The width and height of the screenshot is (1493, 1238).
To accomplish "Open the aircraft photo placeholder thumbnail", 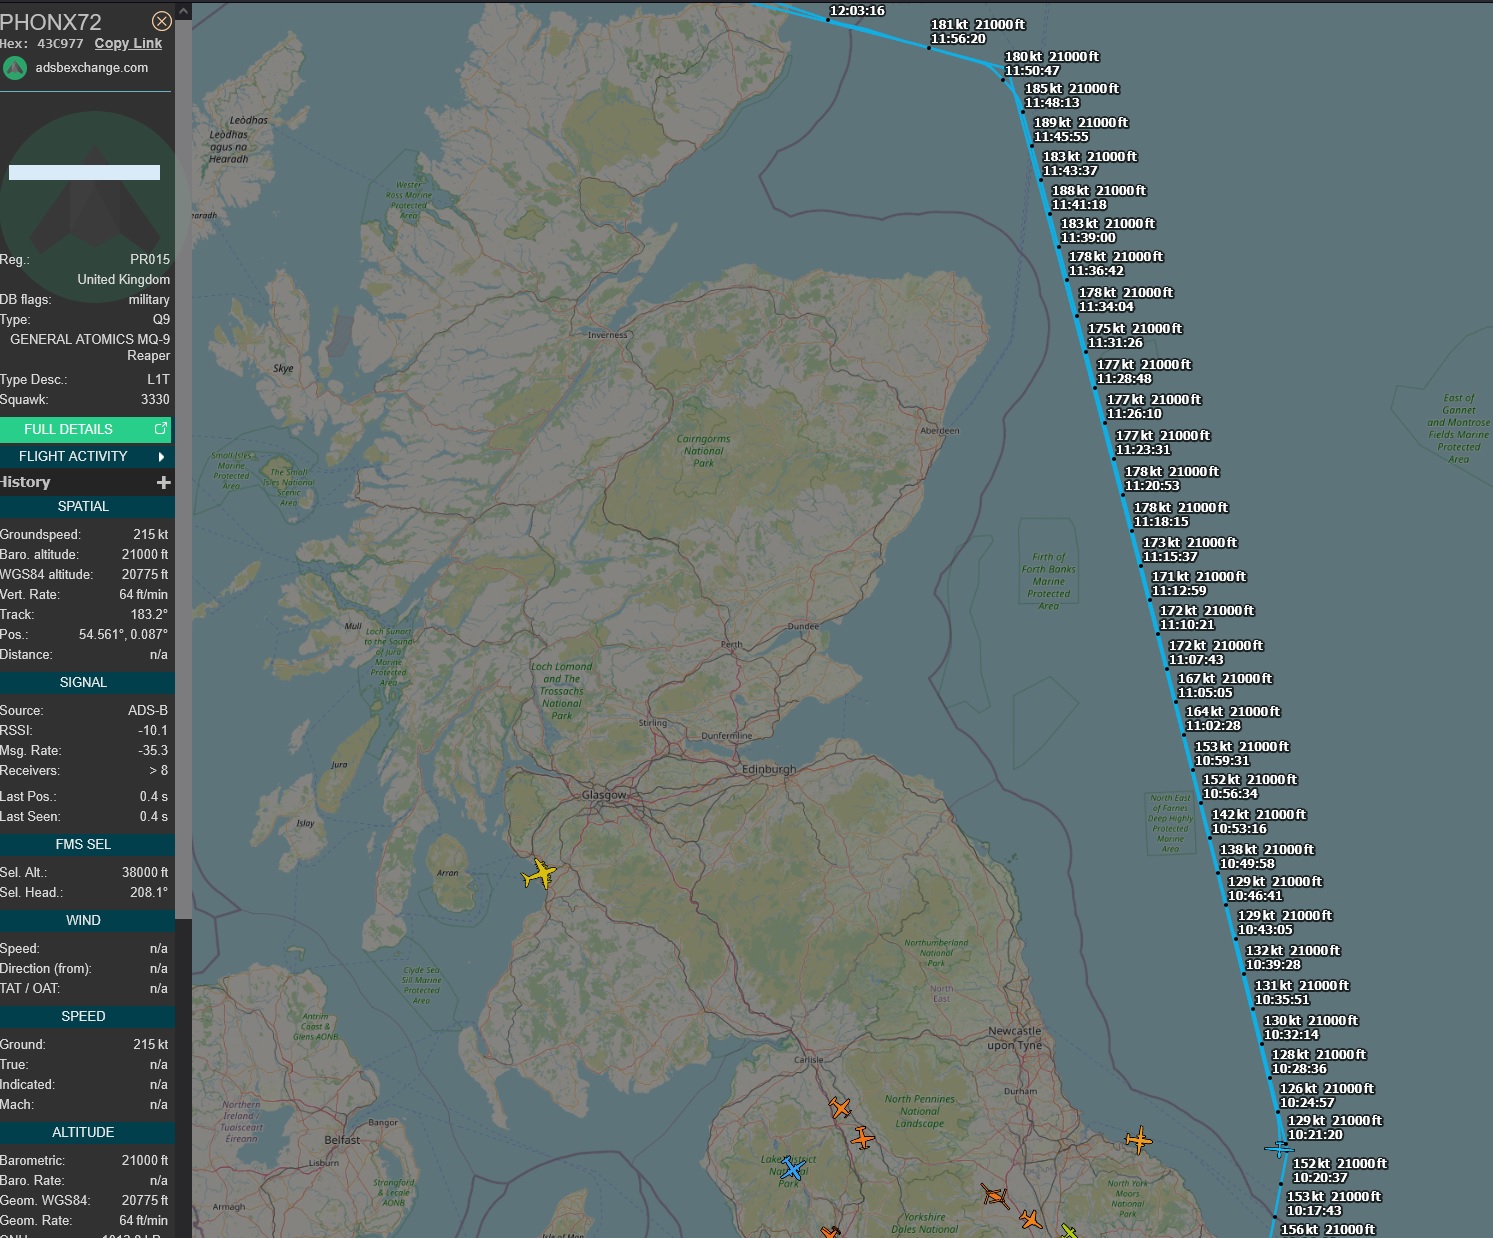I will tap(84, 173).
